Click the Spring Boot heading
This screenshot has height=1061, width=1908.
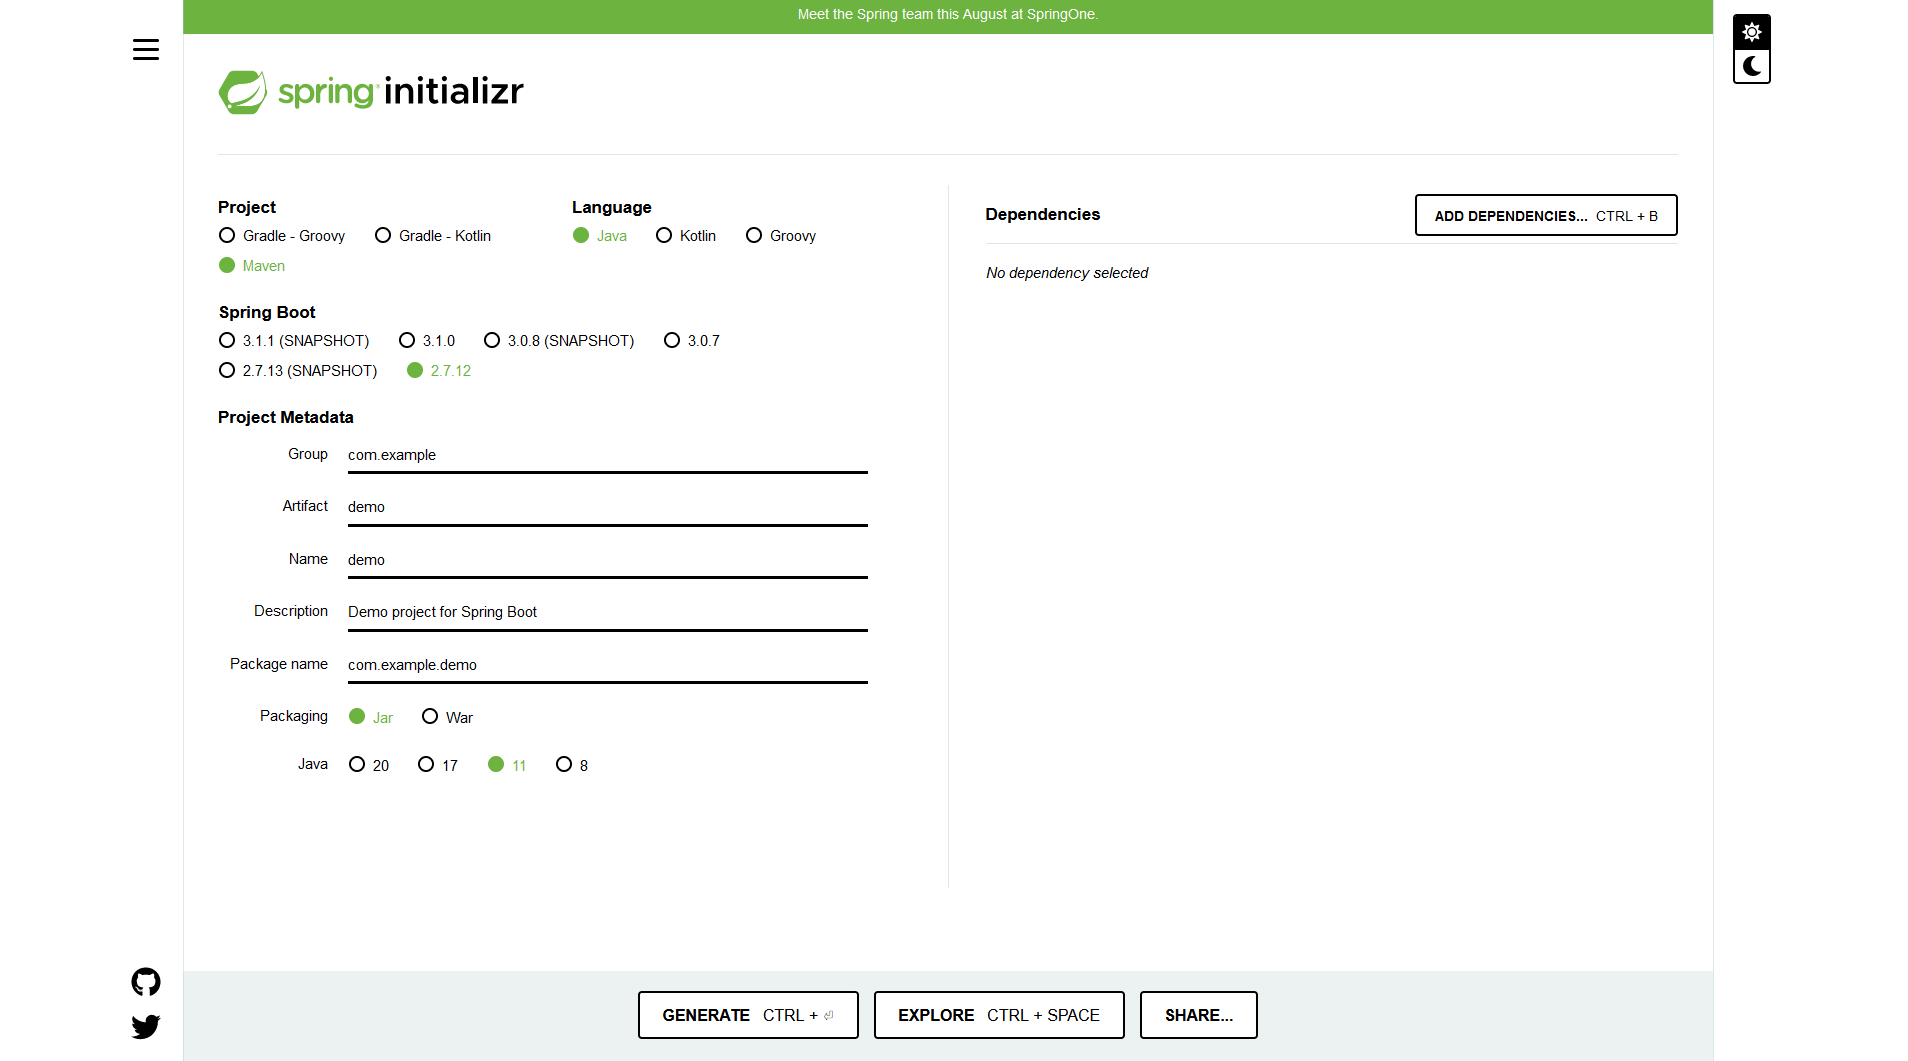click(x=267, y=312)
